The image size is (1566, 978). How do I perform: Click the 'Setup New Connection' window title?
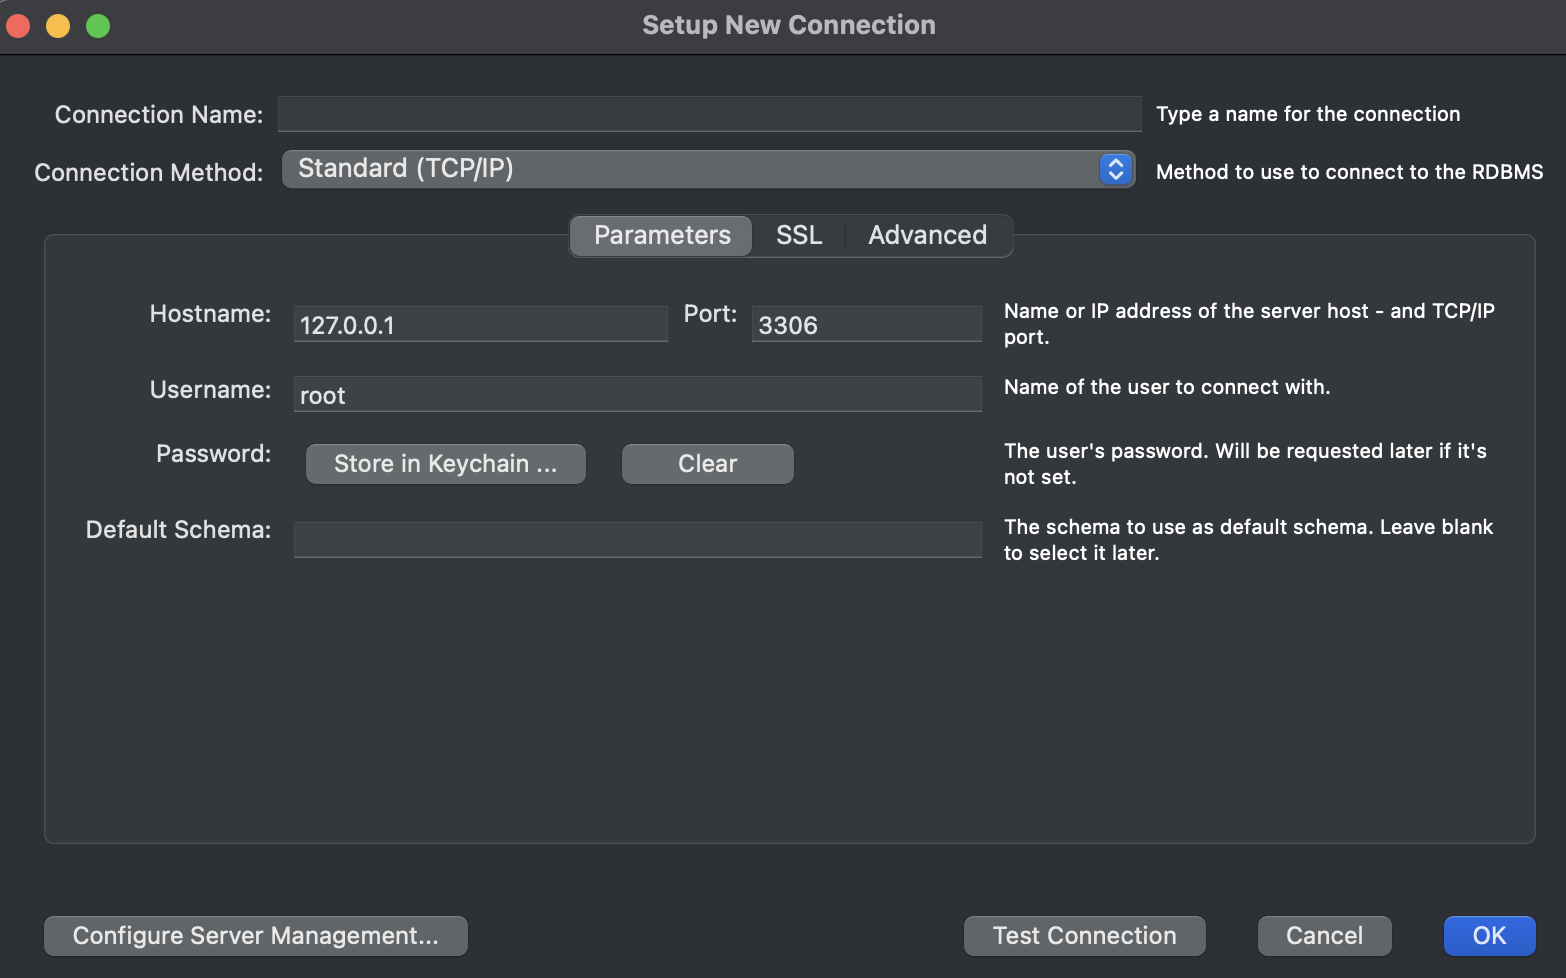[x=789, y=25]
